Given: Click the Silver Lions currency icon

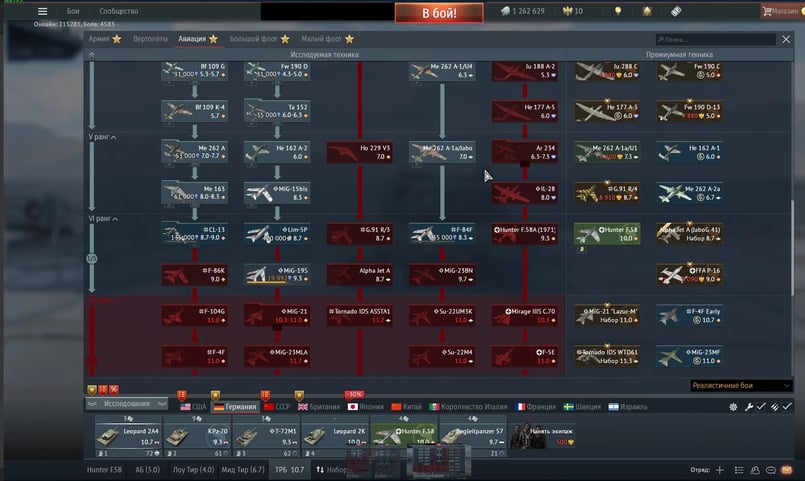Looking at the screenshot, I should [506, 11].
